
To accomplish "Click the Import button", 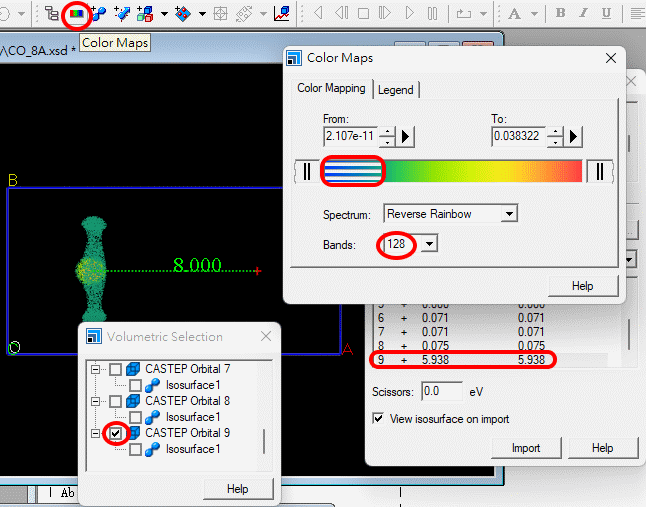I will 526,448.
